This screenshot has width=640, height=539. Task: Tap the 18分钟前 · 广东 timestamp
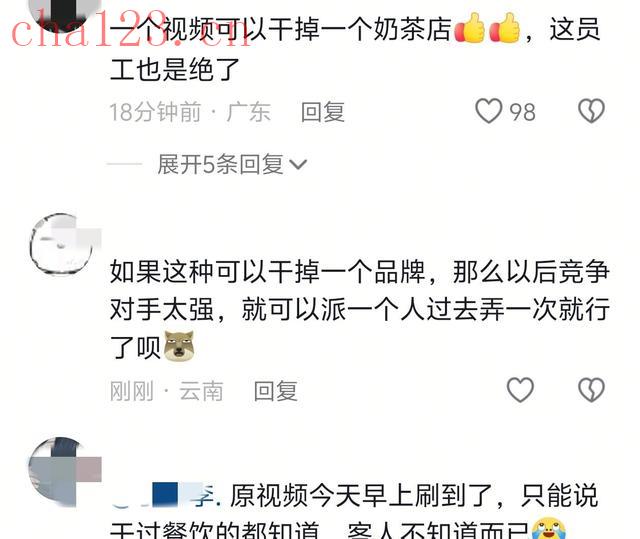pos(190,112)
